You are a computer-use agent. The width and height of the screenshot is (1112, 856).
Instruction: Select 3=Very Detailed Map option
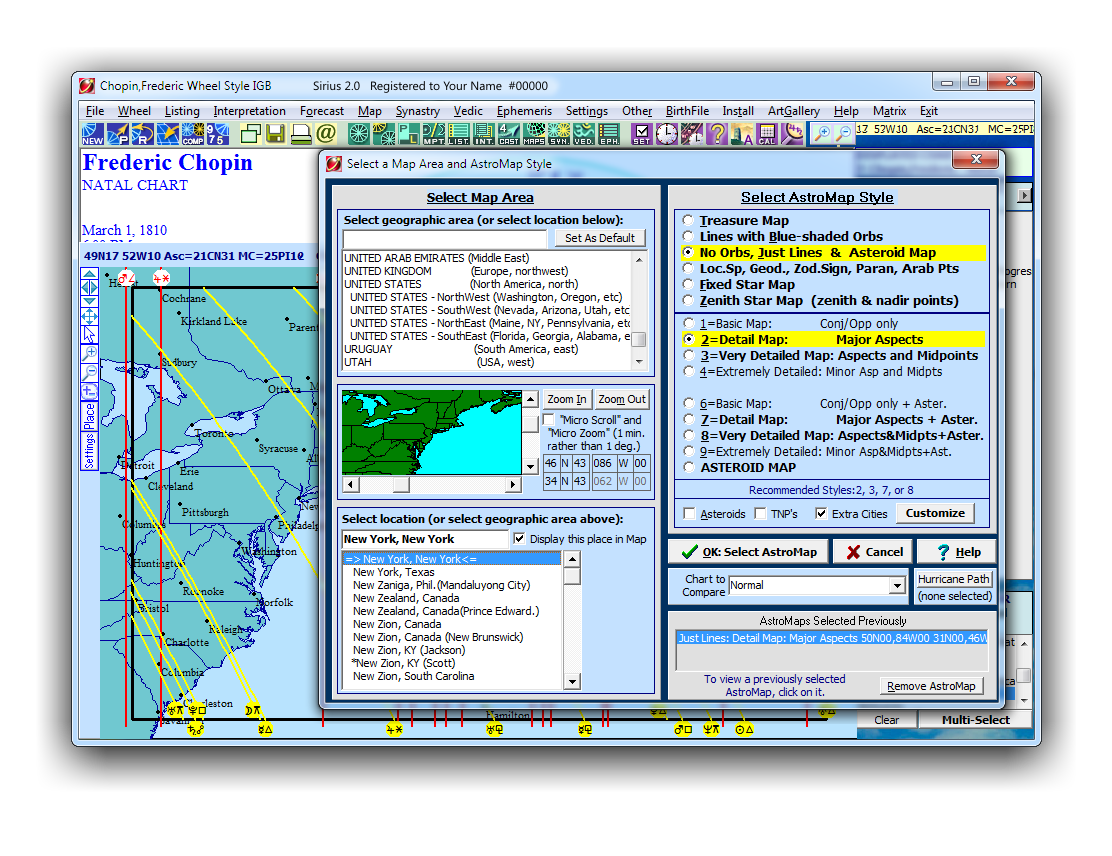pyautogui.click(x=688, y=355)
